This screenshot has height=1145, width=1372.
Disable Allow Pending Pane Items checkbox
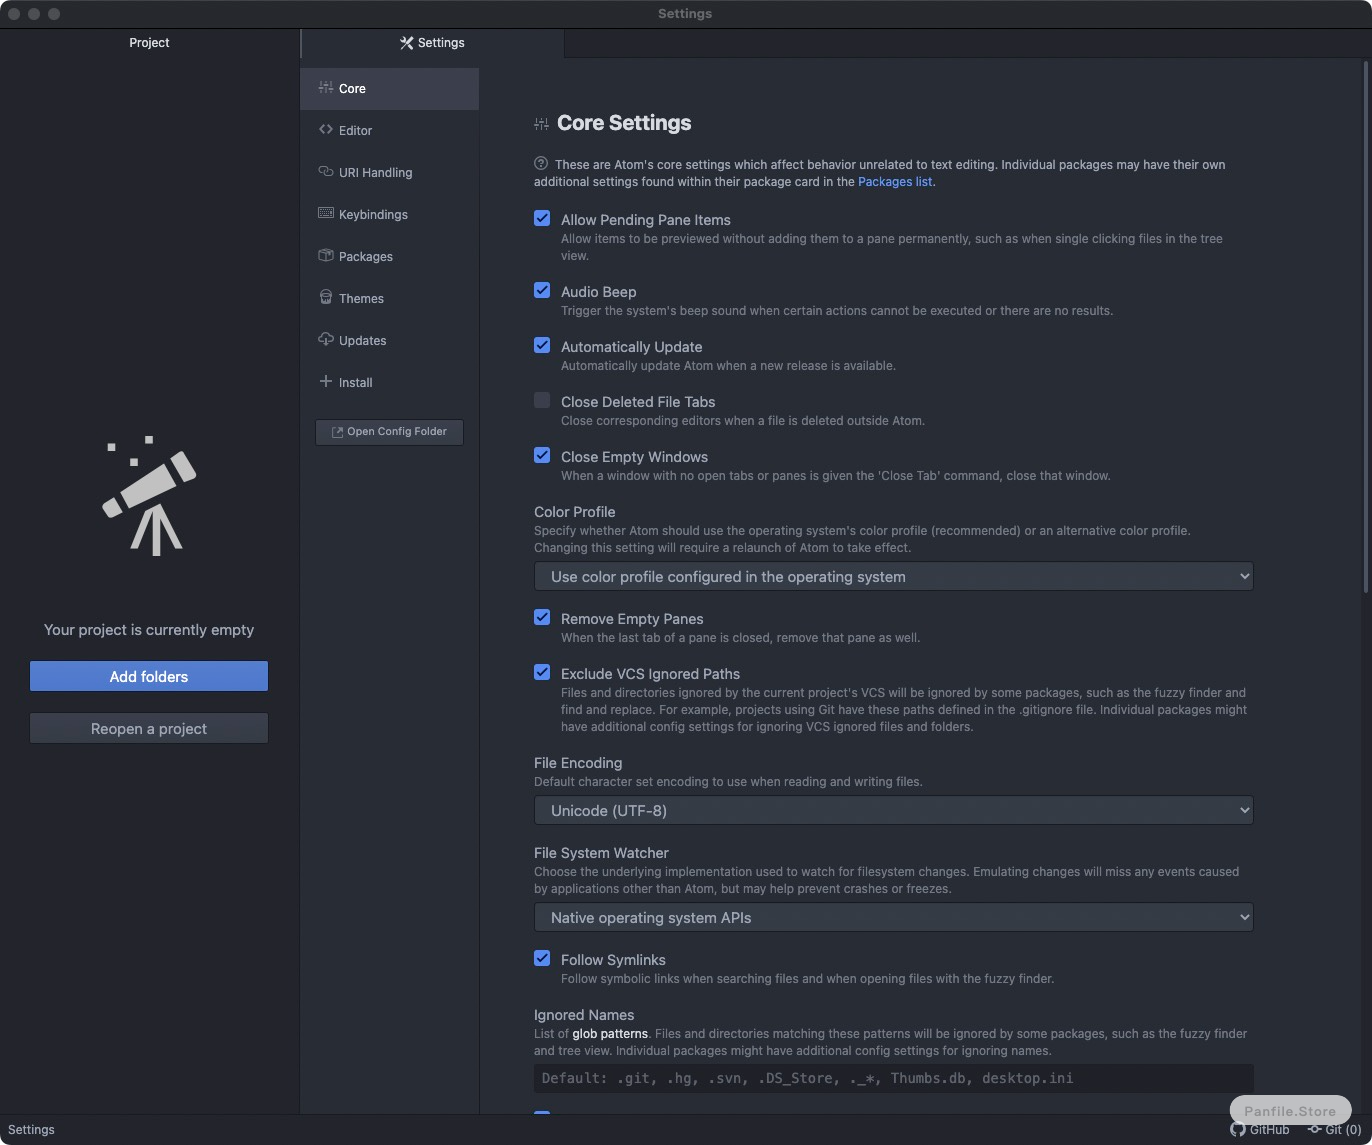(x=542, y=218)
